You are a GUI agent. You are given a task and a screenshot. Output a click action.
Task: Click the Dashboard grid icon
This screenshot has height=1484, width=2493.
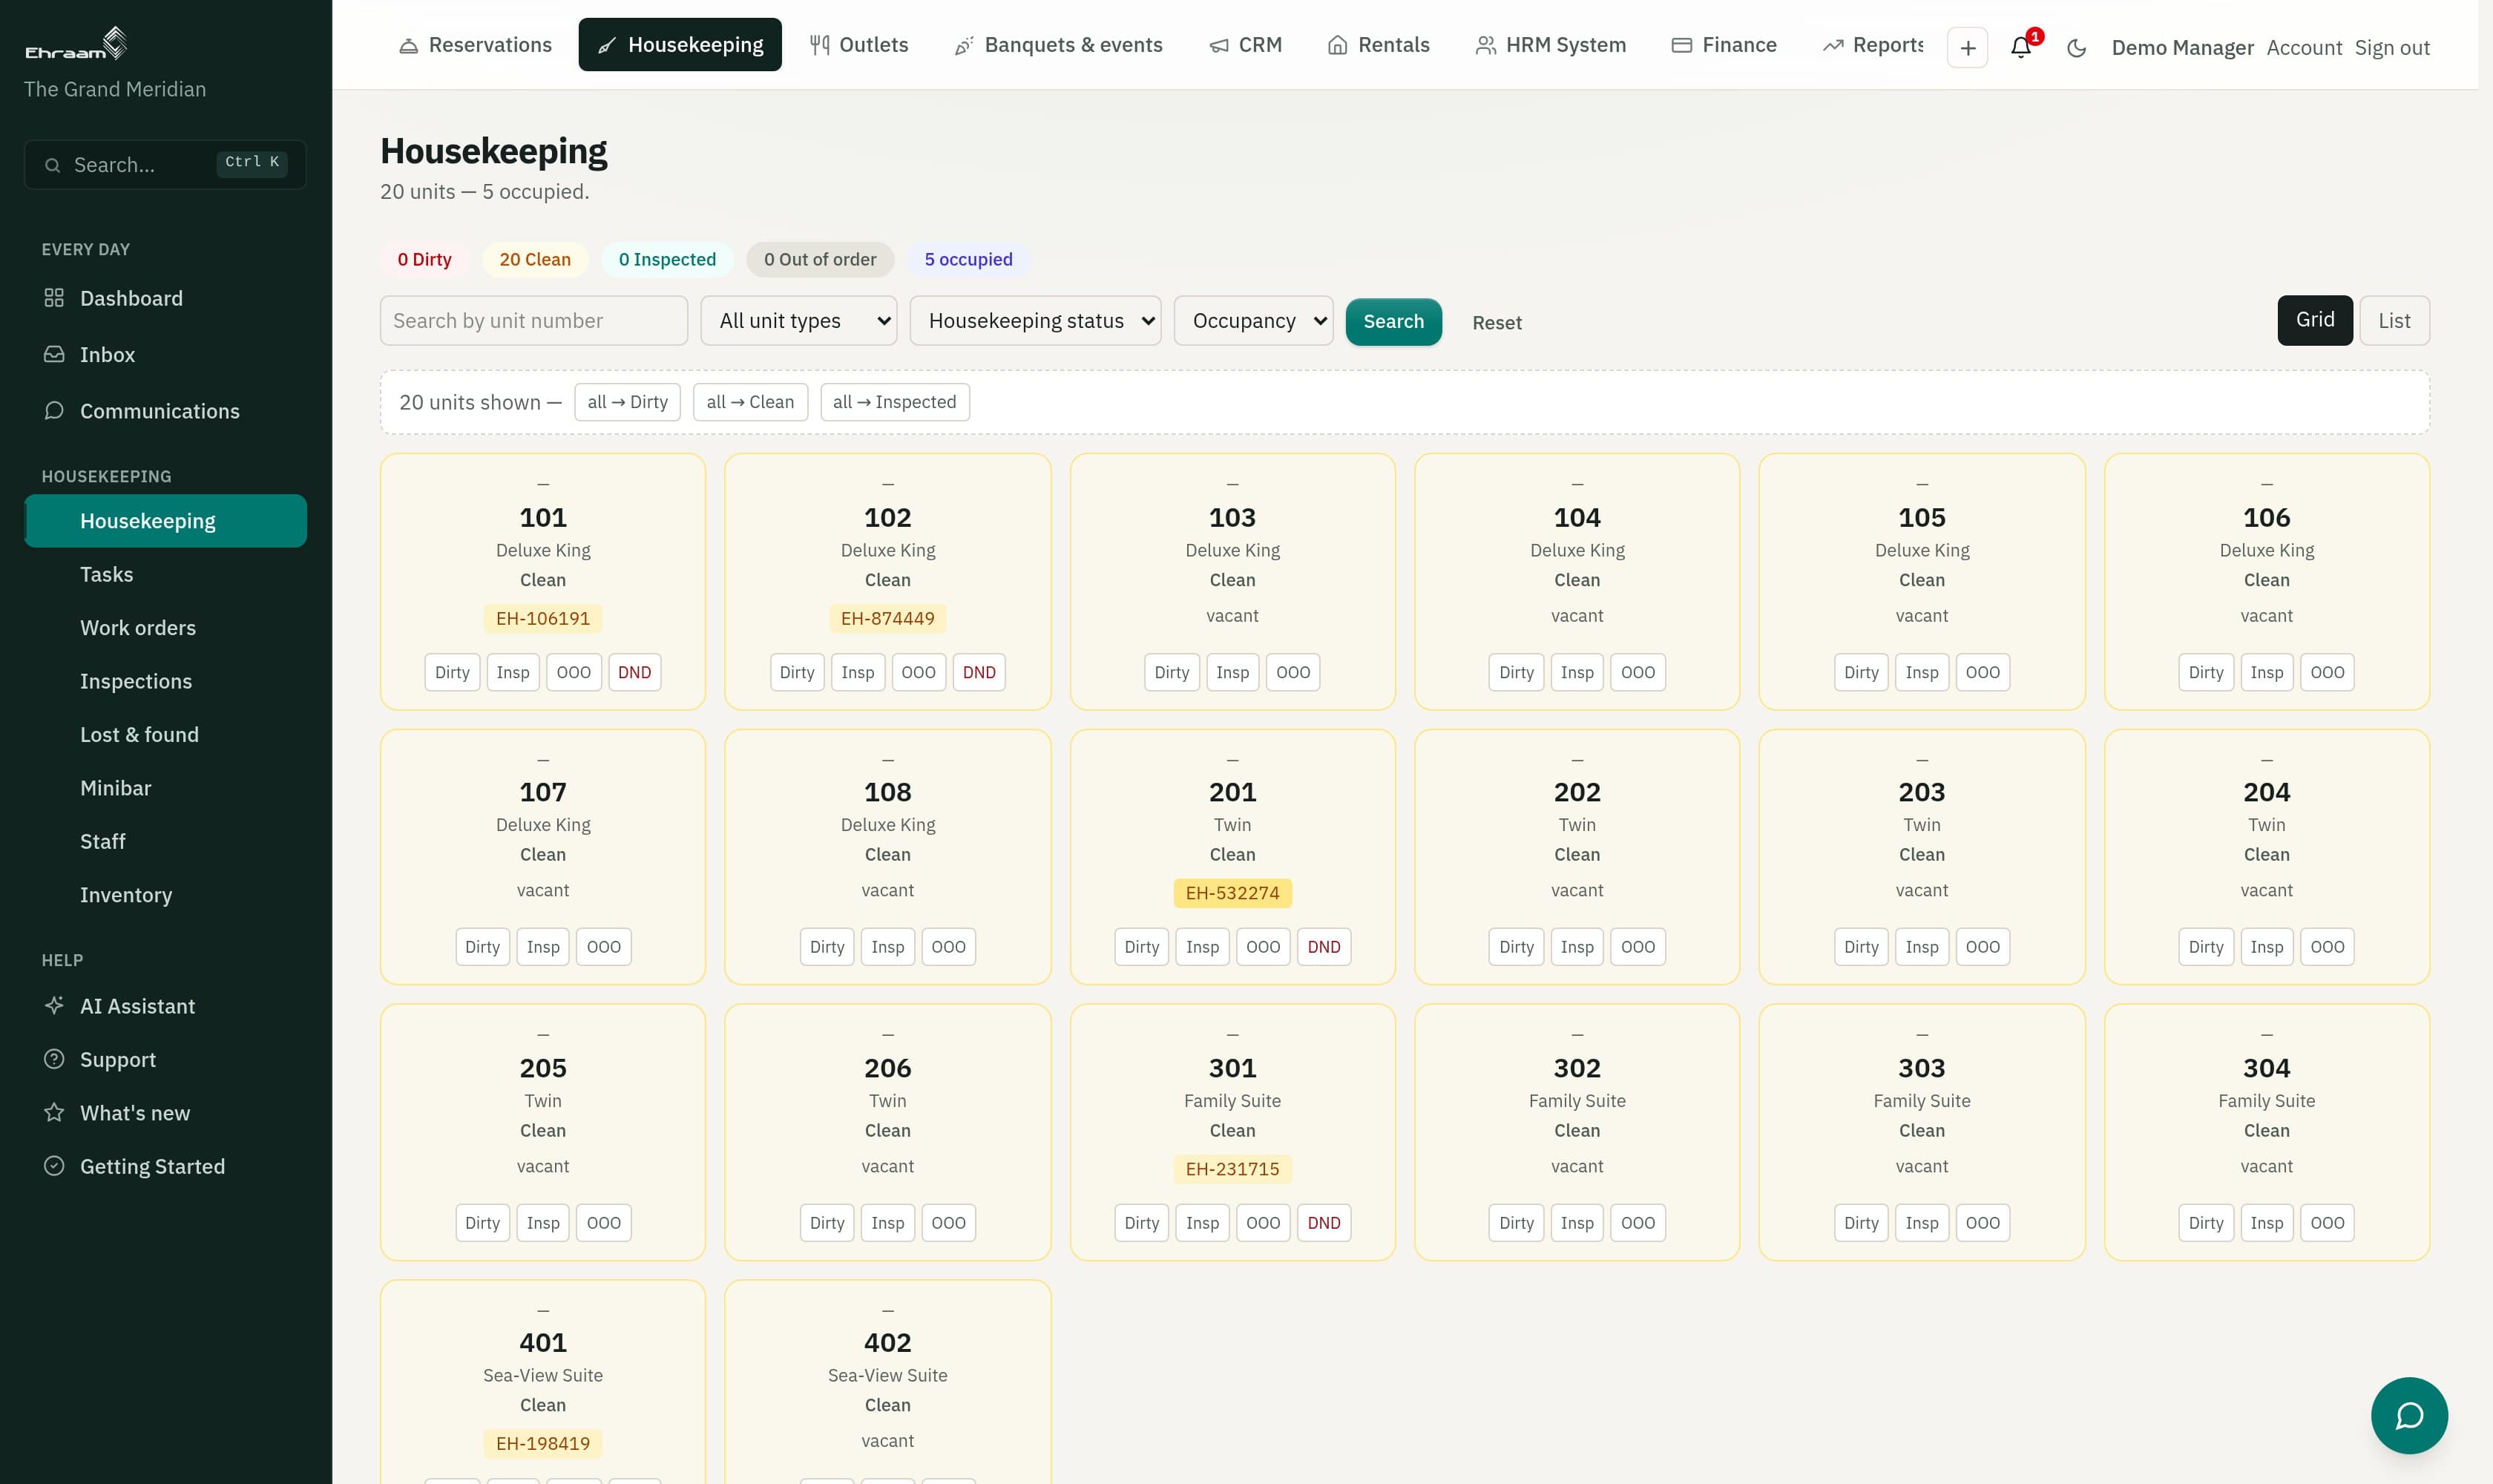click(x=54, y=298)
